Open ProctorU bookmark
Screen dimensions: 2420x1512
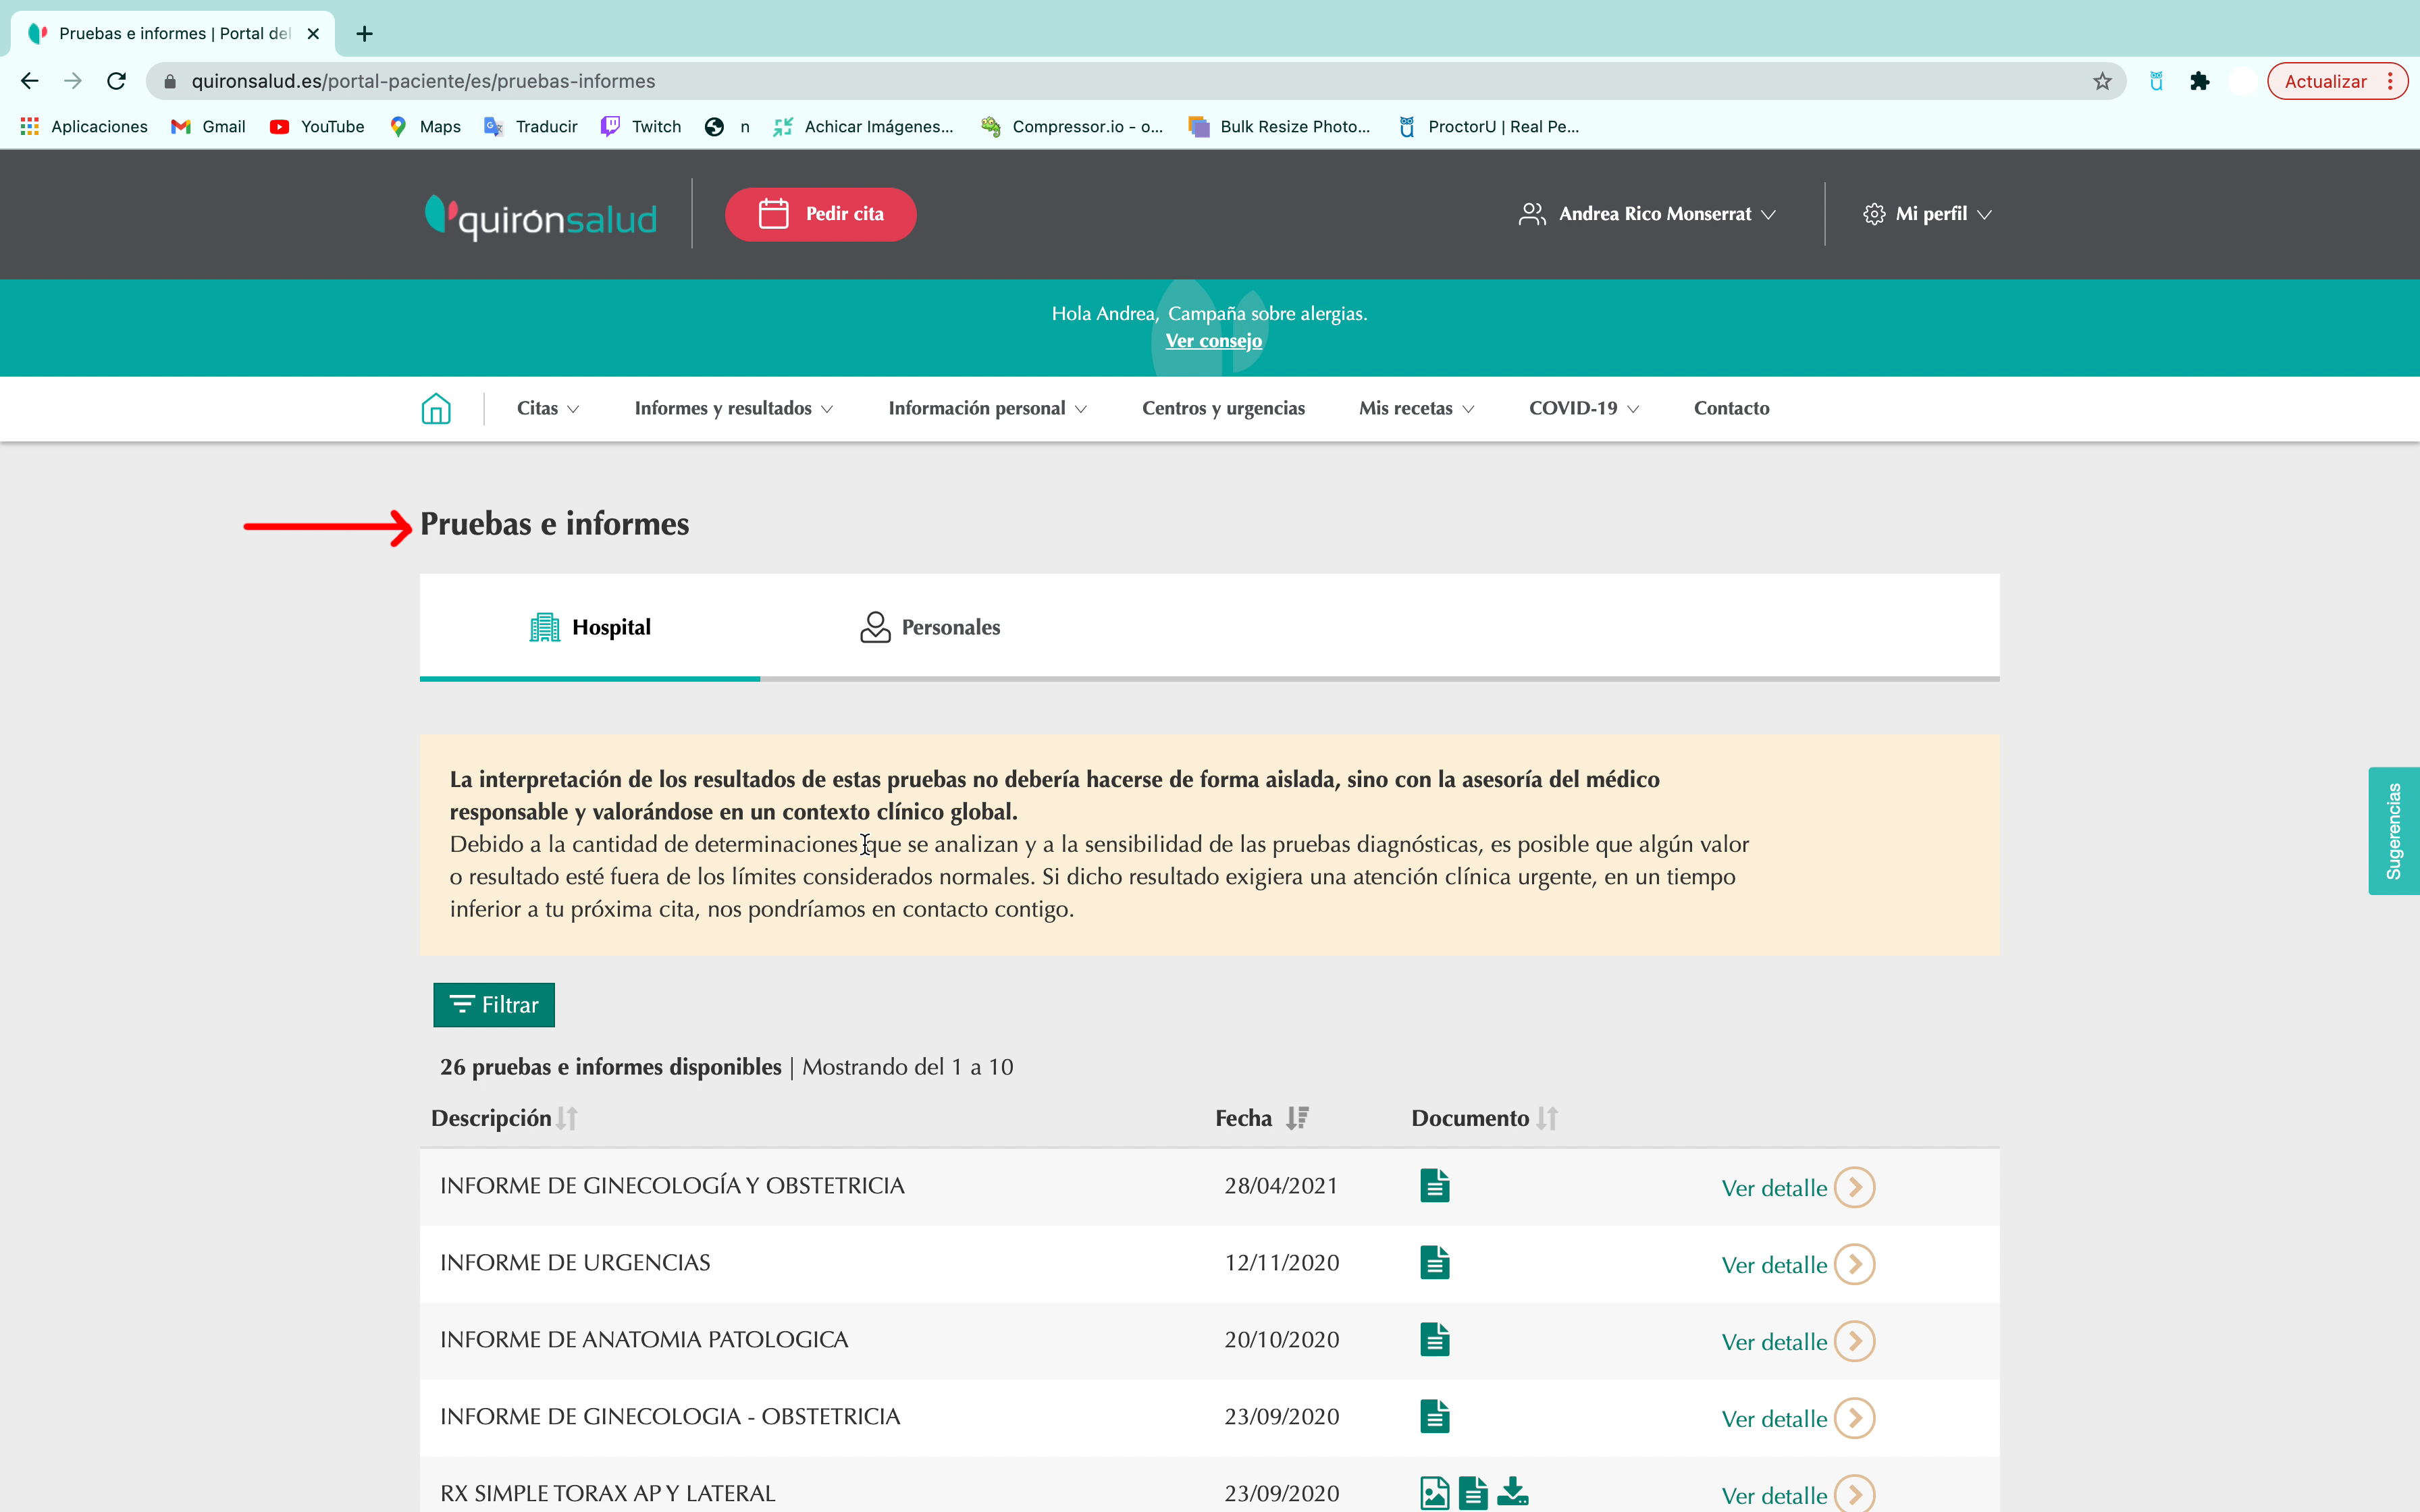[1488, 127]
